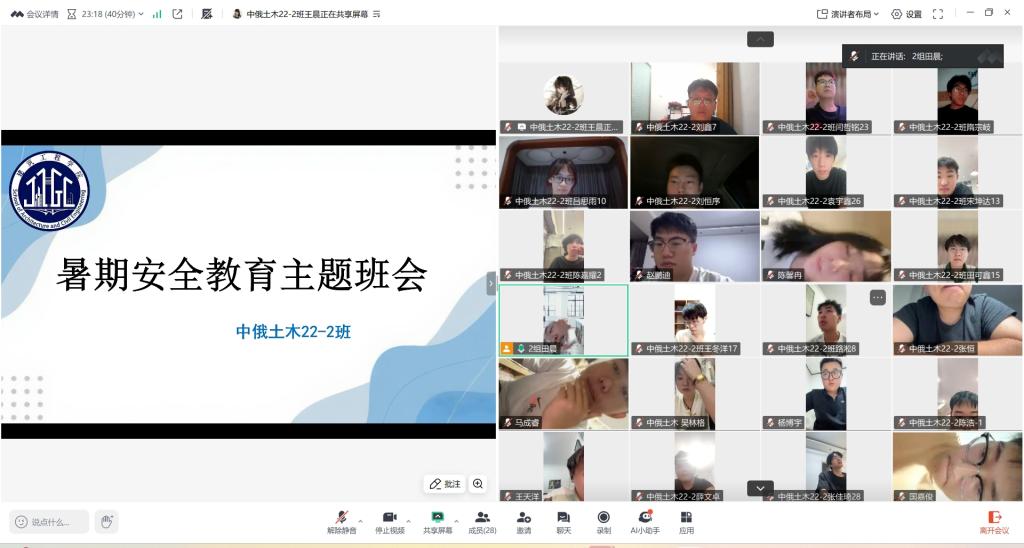Image resolution: width=1024 pixels, height=548 pixels.
Task: Open the members list (成员)
Action: [x=482, y=520]
